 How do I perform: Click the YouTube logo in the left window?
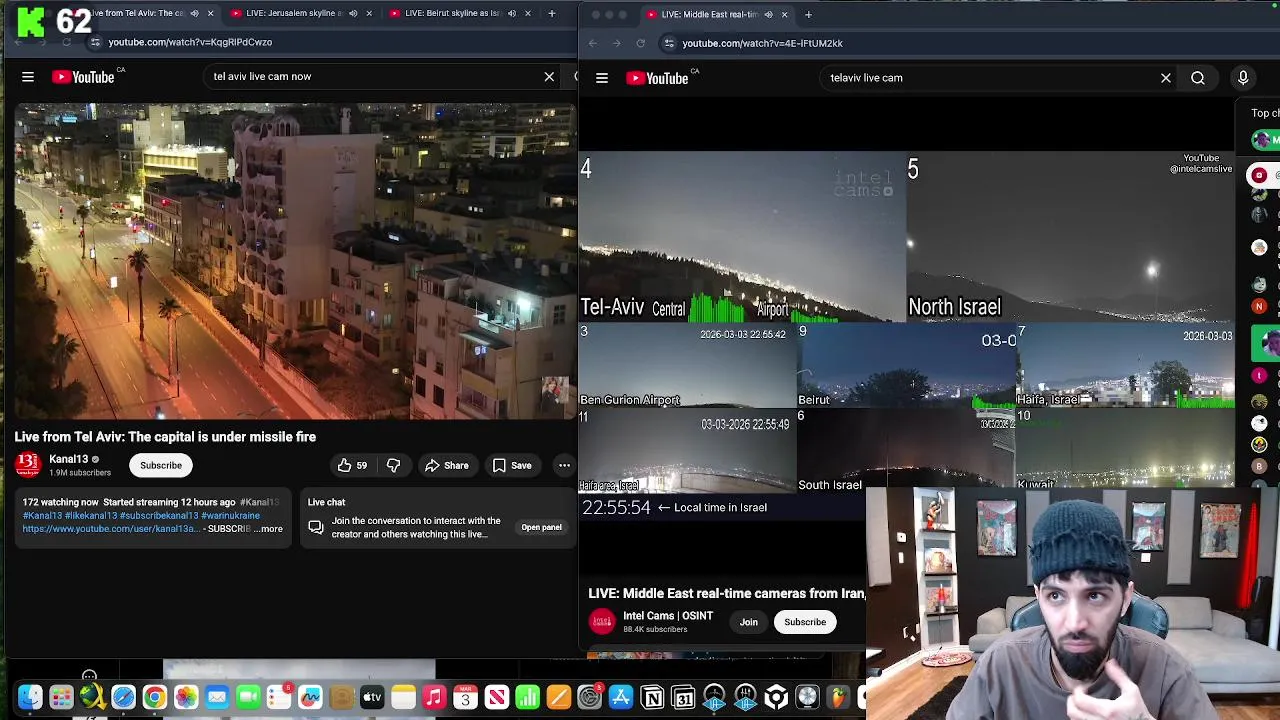tap(84, 77)
